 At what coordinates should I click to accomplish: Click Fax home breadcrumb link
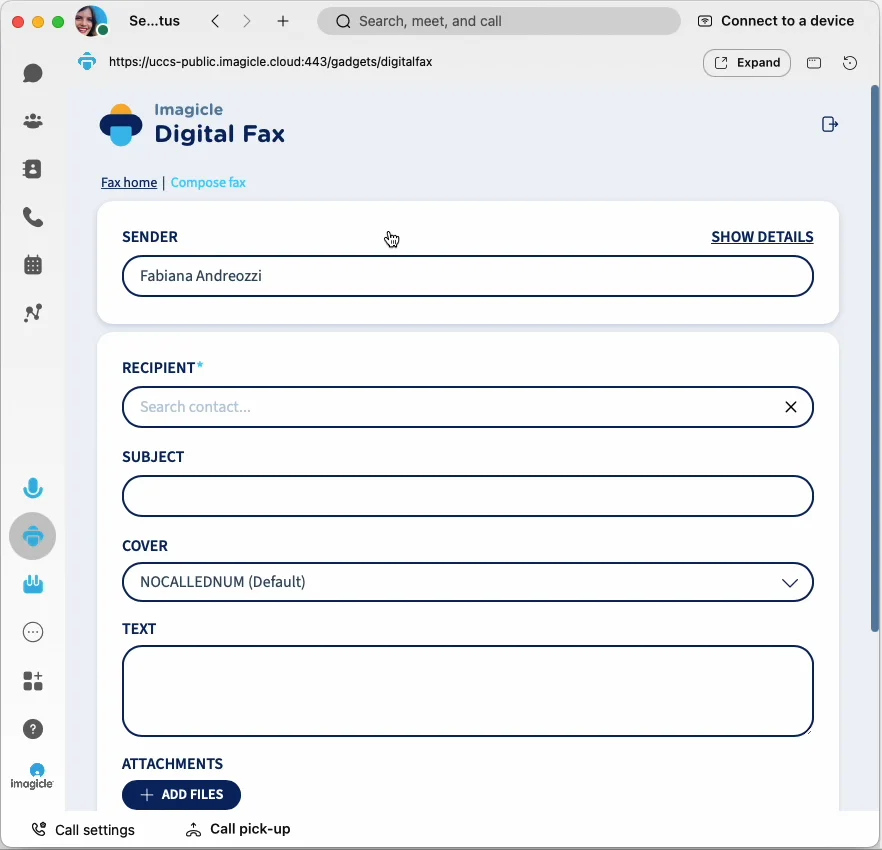(x=129, y=183)
